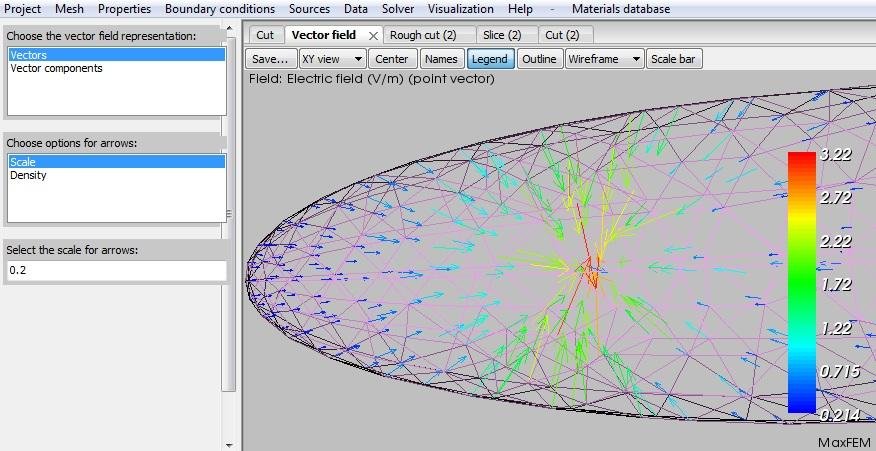Click the color legend gradient bar
The width and height of the screenshot is (876, 451).
[802, 282]
